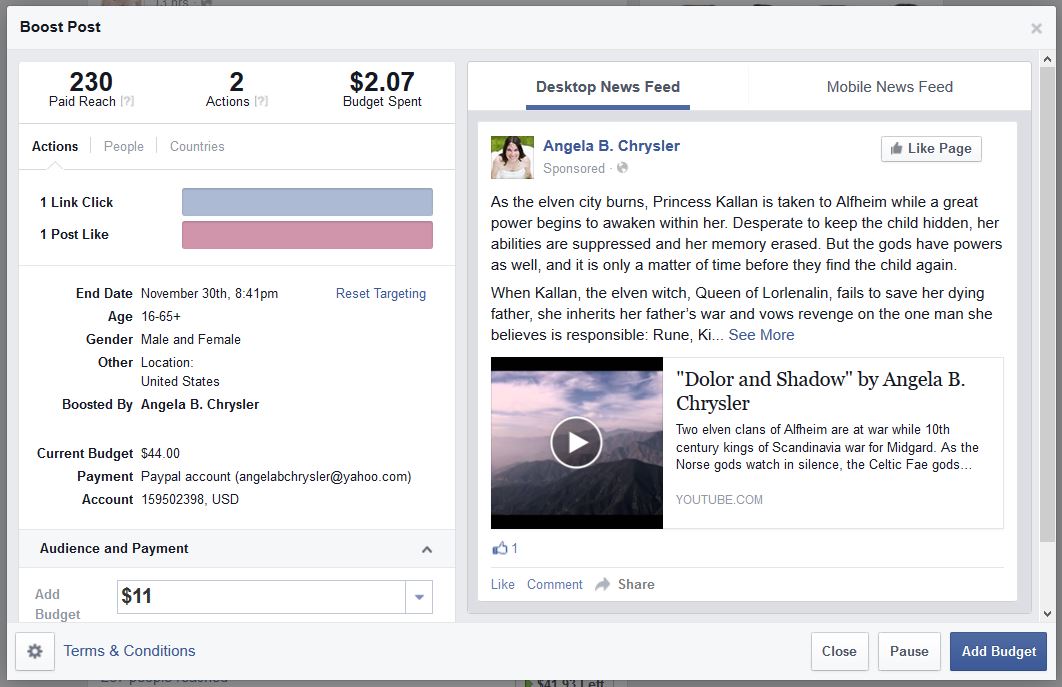This screenshot has height=687, width=1062.
Task: Click the Age 16-65+ value
Action: coord(161,316)
